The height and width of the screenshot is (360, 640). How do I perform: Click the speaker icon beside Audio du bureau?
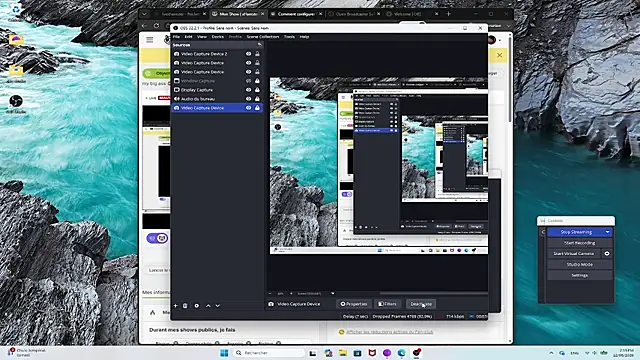[176, 99]
